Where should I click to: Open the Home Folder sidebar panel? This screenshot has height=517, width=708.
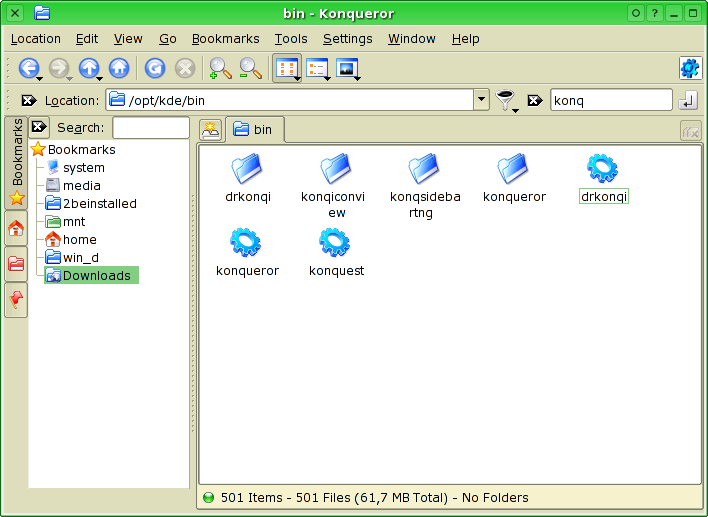coord(16,228)
